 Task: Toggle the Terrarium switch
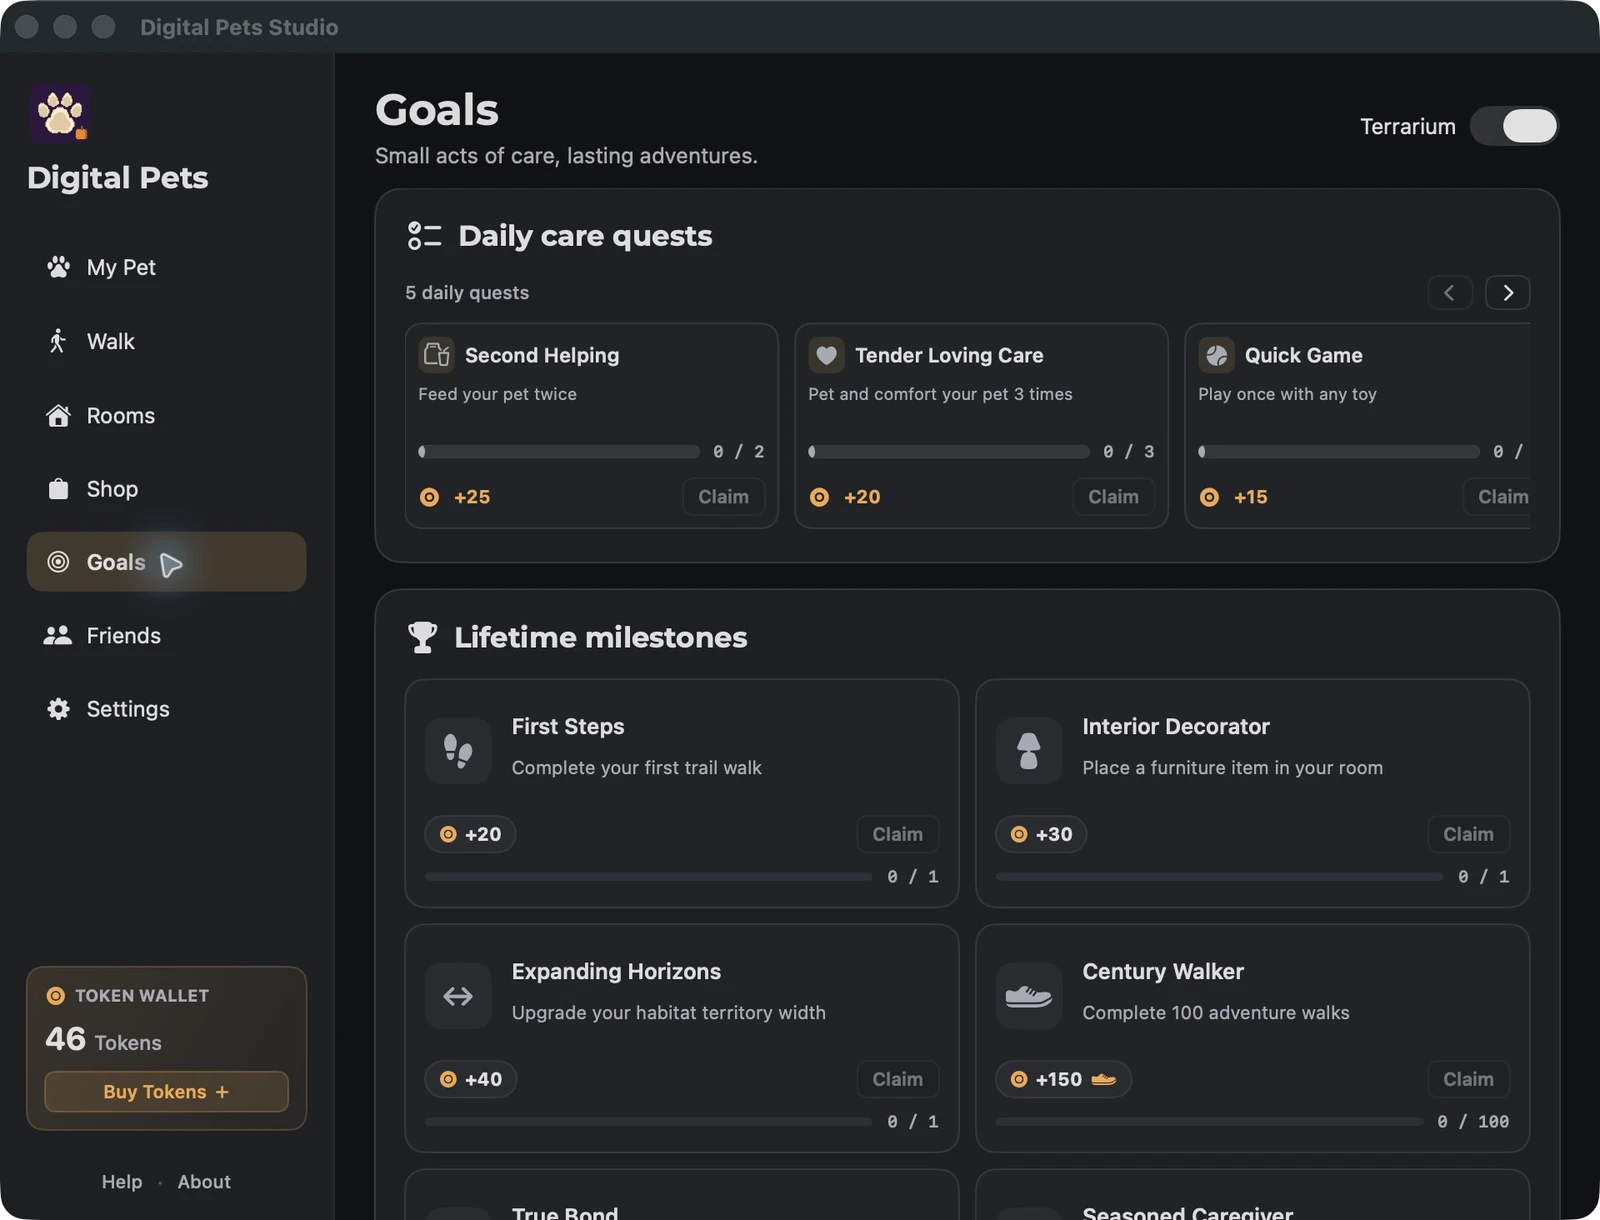[x=1514, y=126]
